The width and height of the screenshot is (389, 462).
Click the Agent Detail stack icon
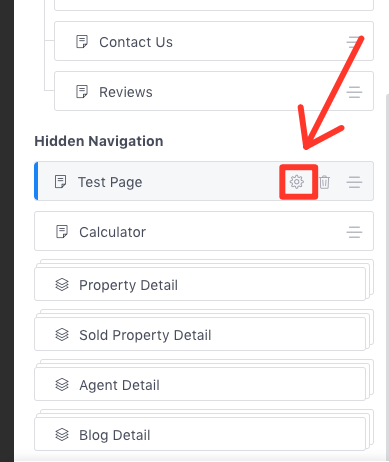pos(62,385)
